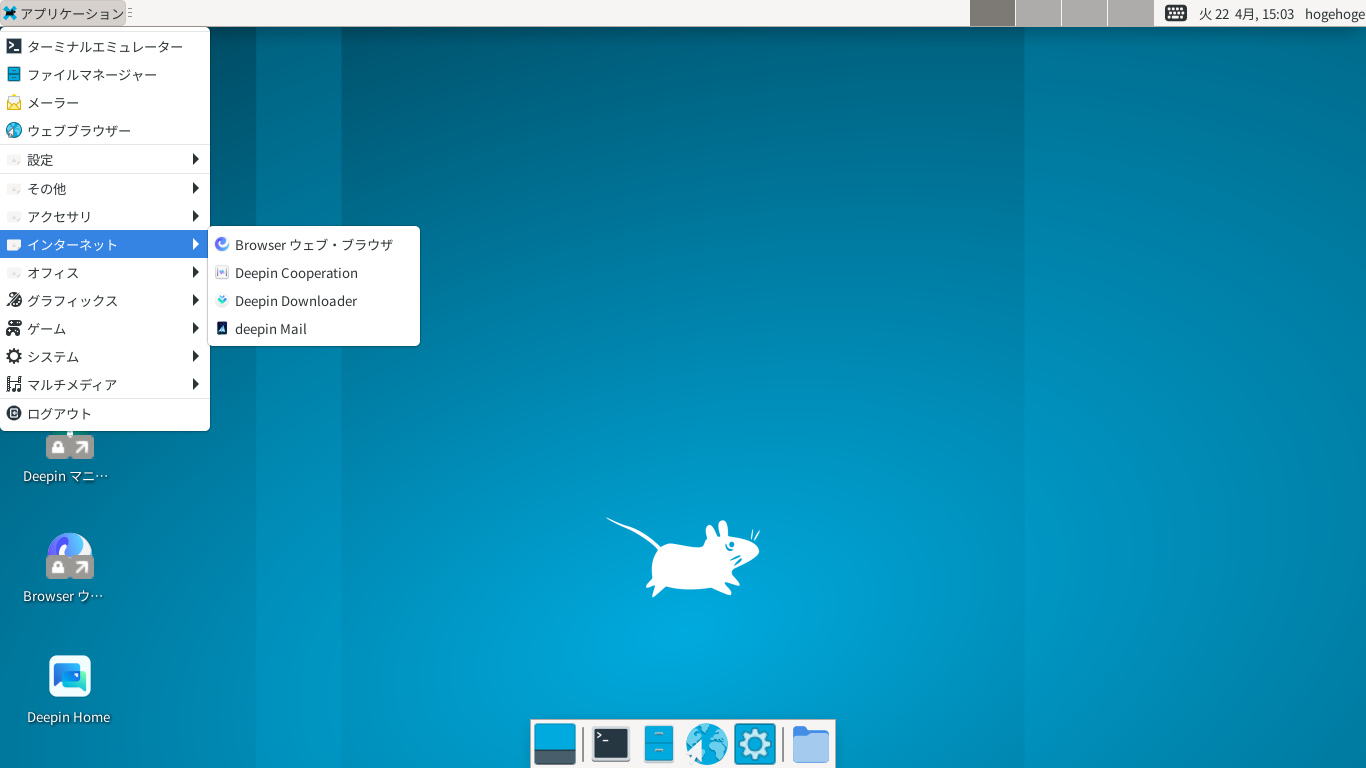Select the Deepin Home desktop icon
1366x768 pixels.
point(69,690)
